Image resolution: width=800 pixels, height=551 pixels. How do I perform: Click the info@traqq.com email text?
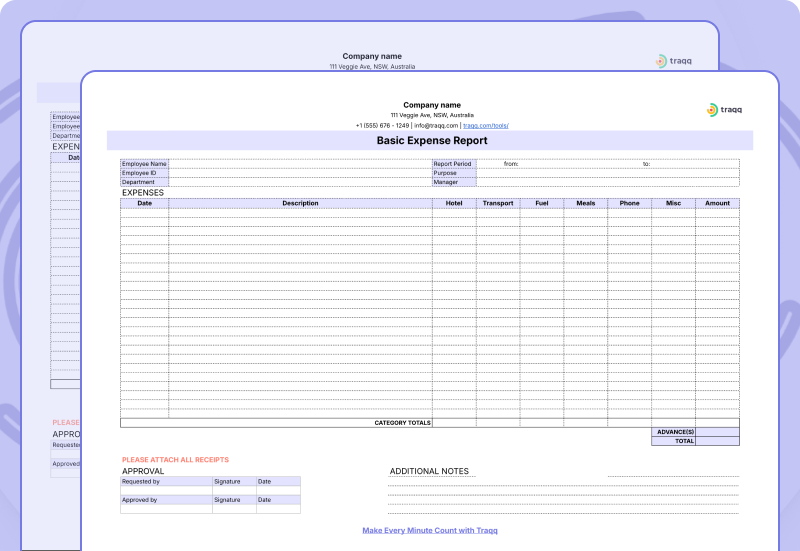tap(436, 126)
